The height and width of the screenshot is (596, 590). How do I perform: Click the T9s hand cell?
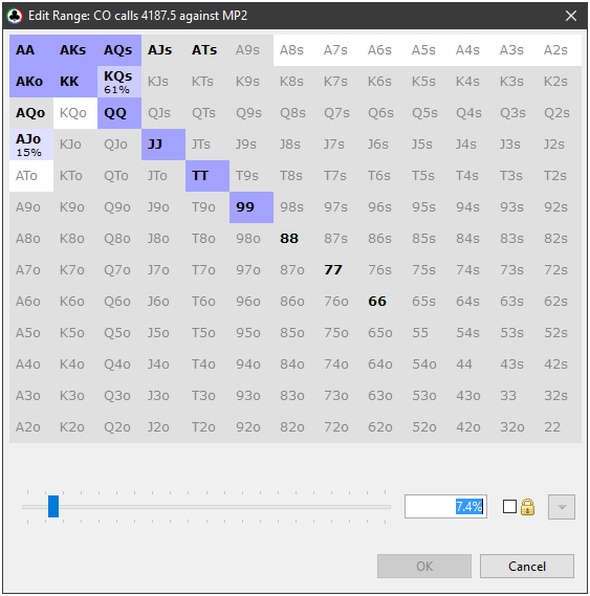click(x=251, y=176)
